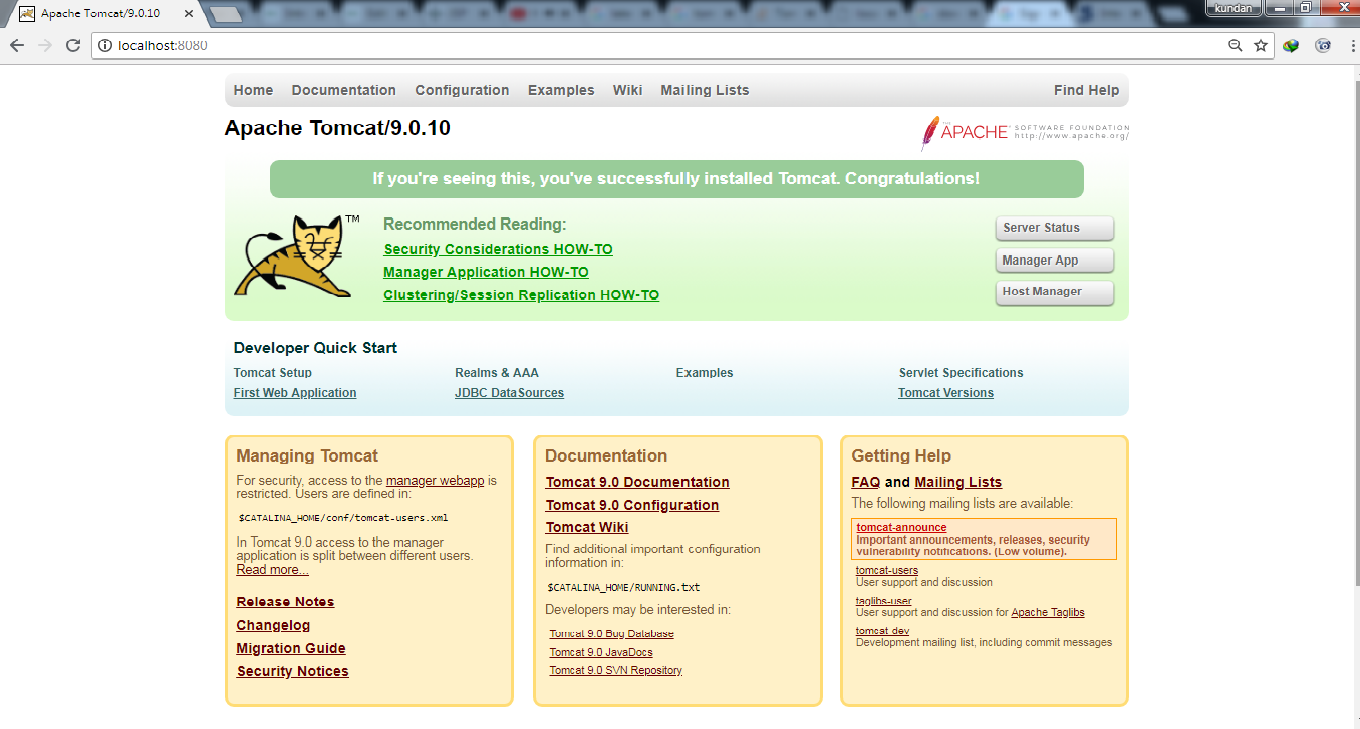Image resolution: width=1360 pixels, height=729 pixels.
Task: Click Find Help in the navigation bar
Action: (1087, 90)
